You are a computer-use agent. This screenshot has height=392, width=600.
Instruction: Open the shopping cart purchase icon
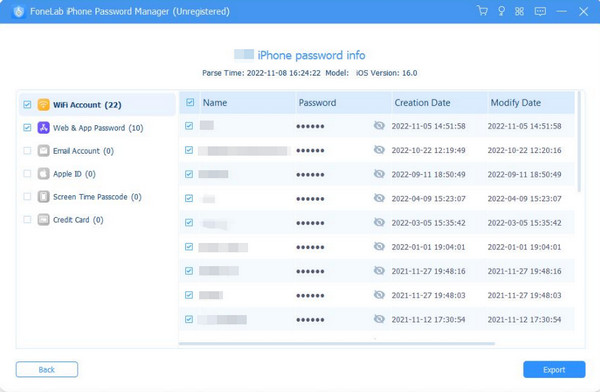point(483,11)
